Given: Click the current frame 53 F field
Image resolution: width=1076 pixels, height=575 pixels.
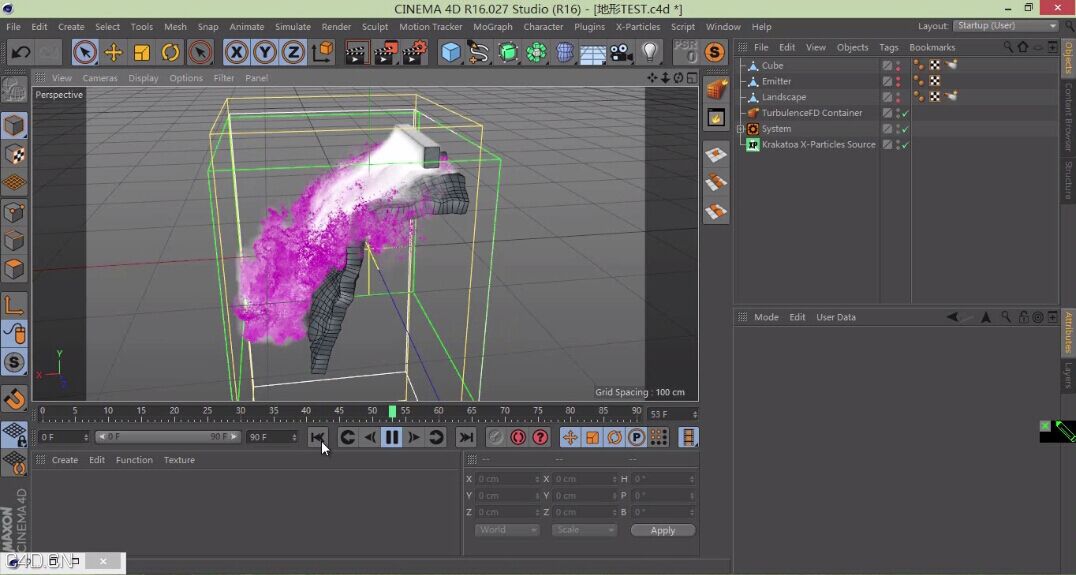Looking at the screenshot, I should [672, 414].
